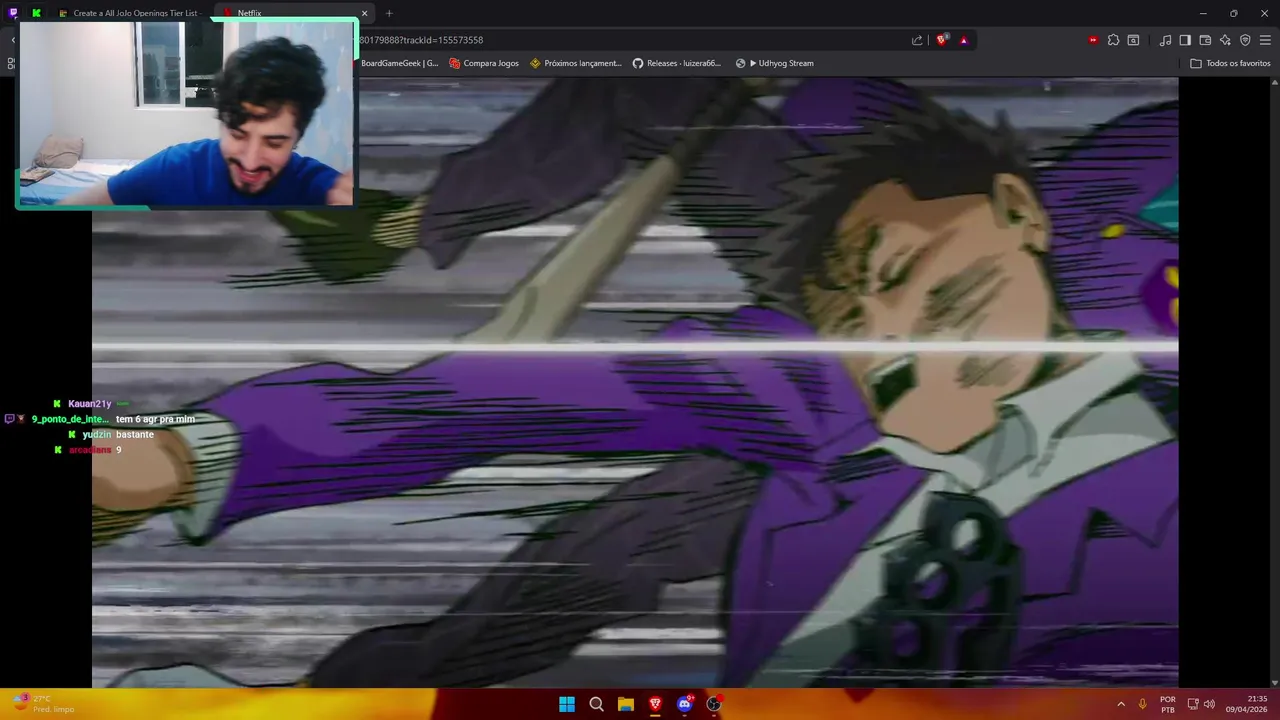Click the address bar URL text
The height and width of the screenshot is (720, 1280).
tap(421, 40)
